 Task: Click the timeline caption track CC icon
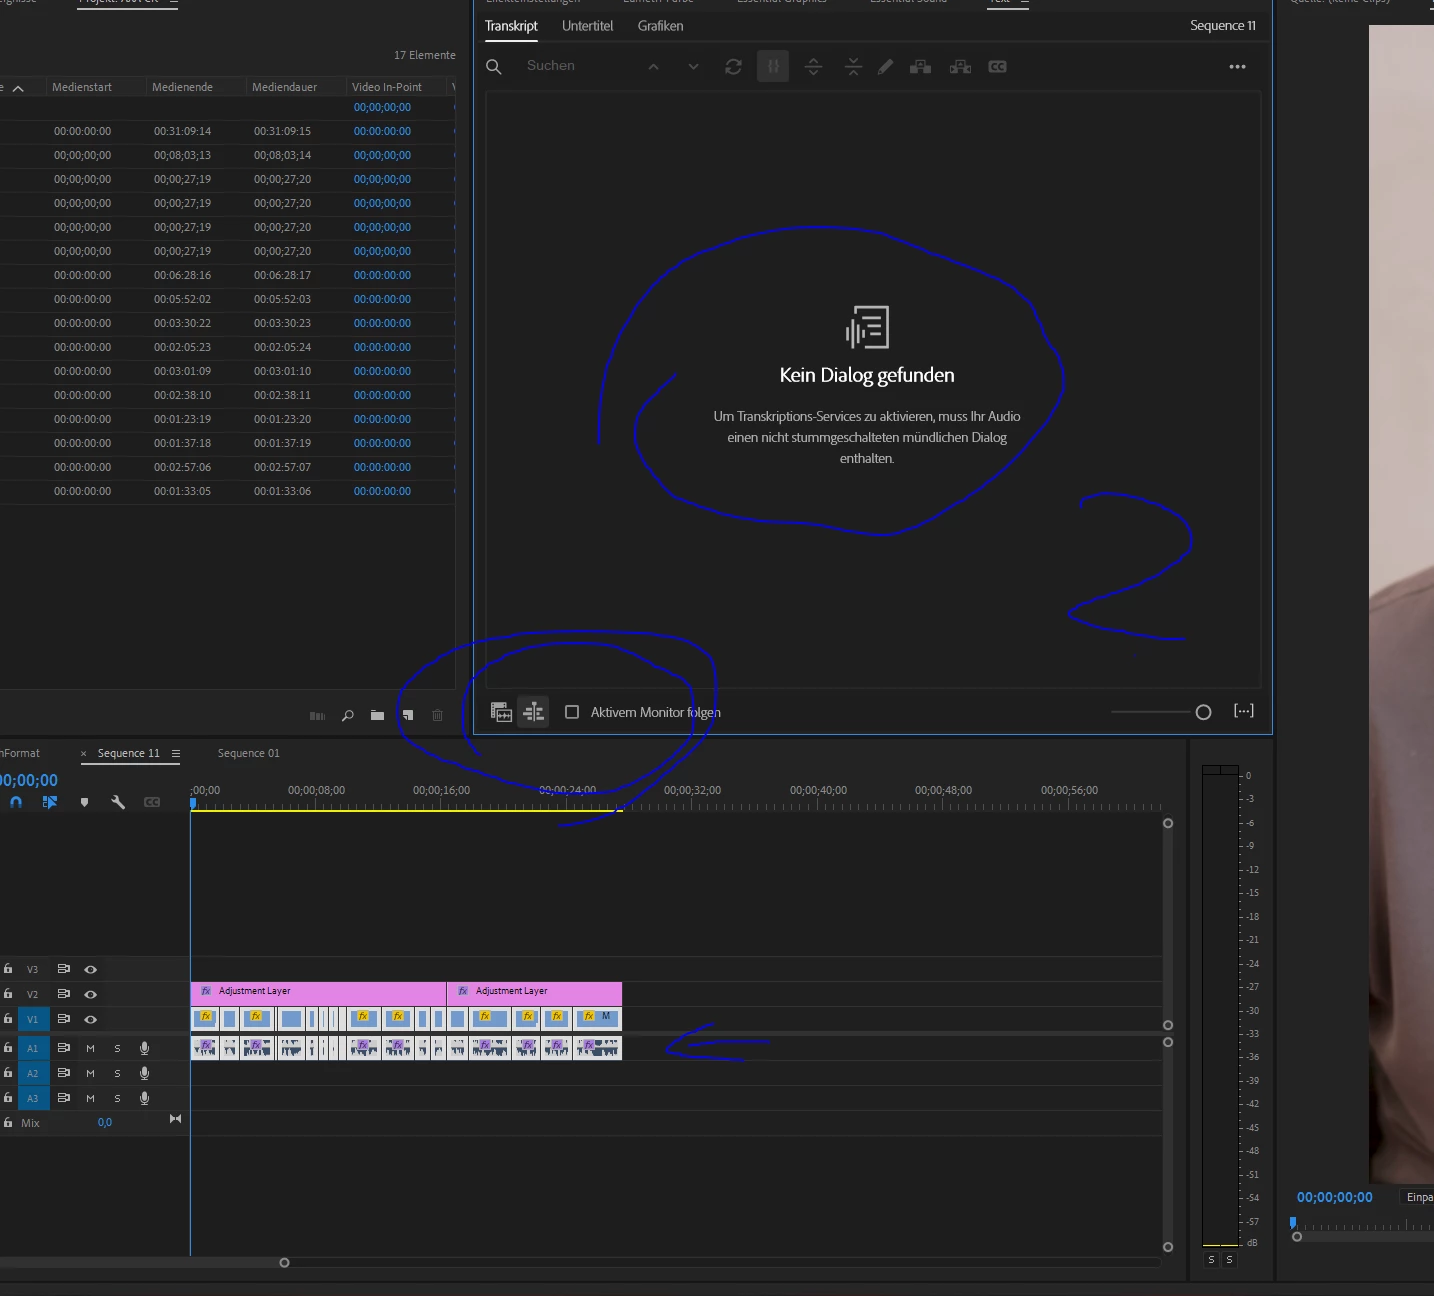coord(152,802)
